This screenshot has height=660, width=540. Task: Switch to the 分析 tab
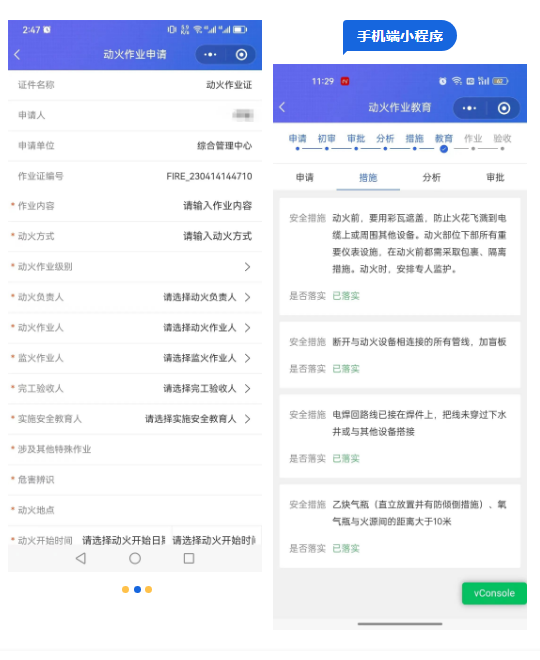point(432,178)
